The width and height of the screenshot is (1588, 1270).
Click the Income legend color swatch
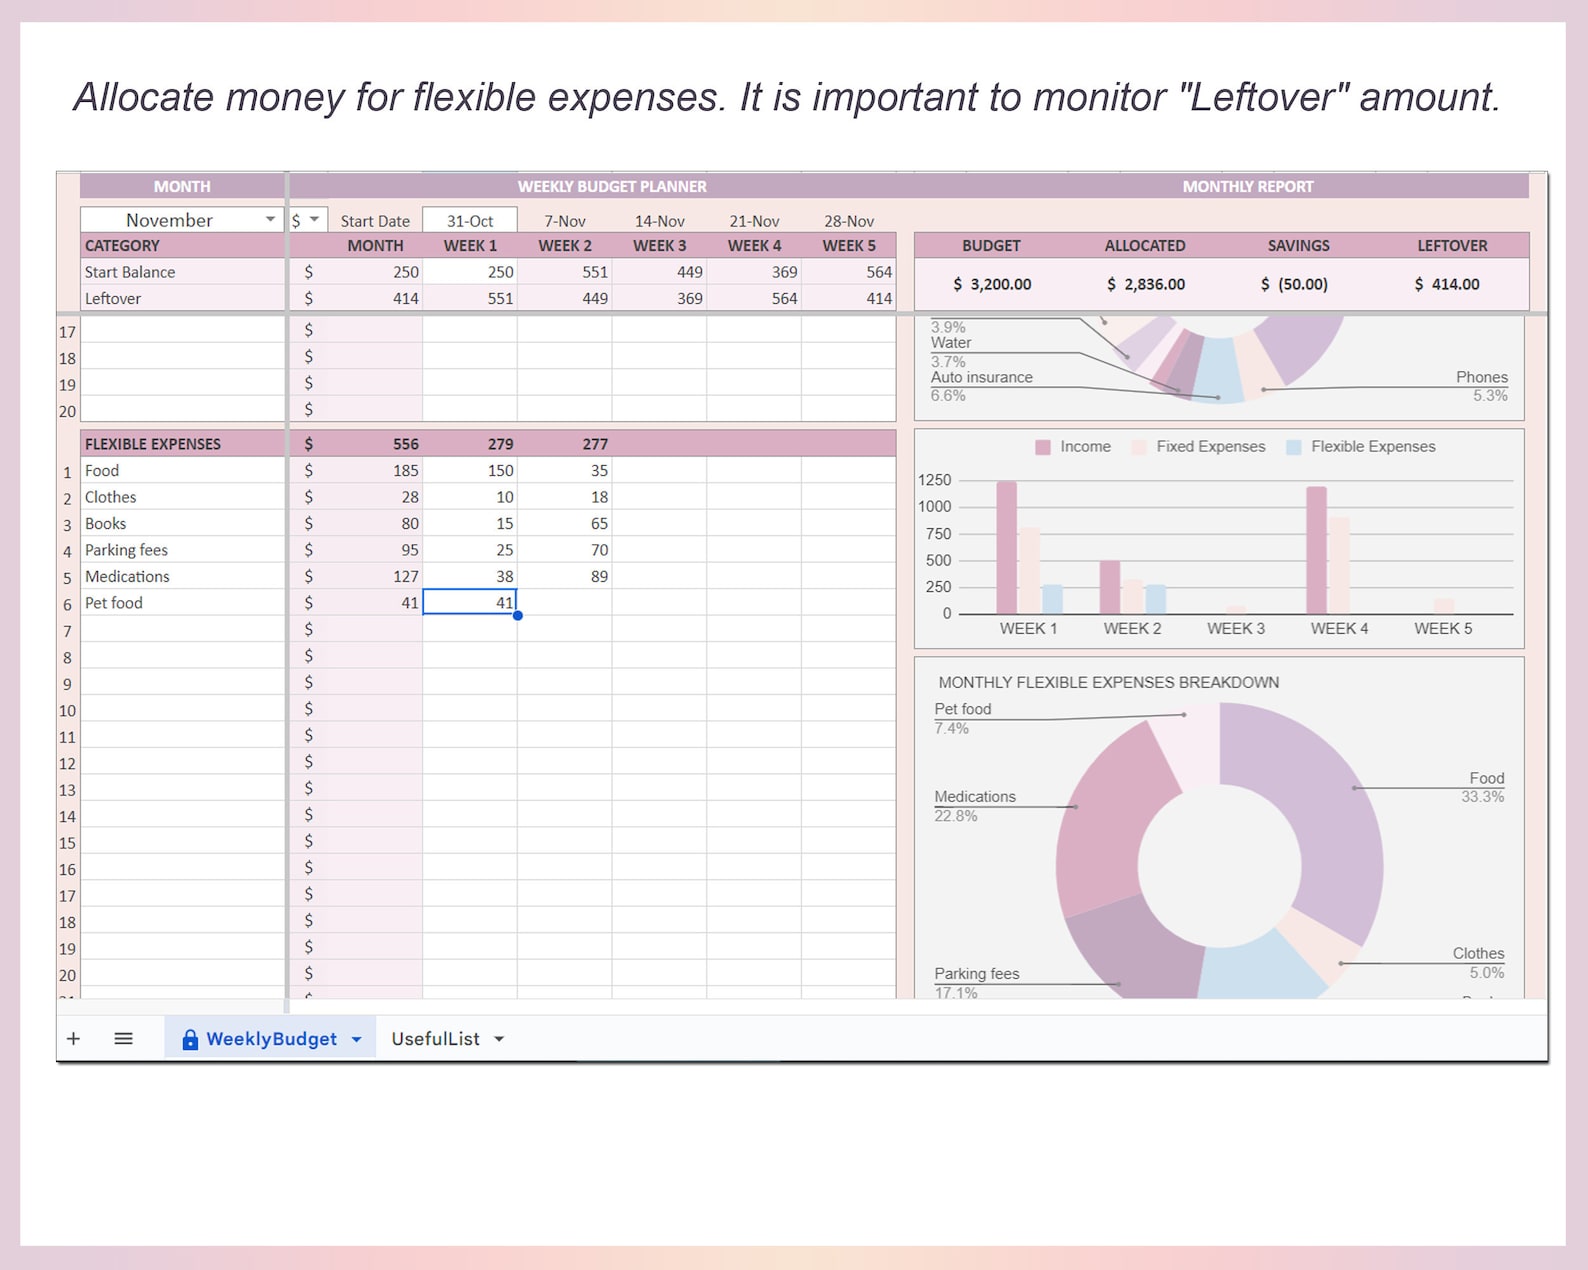(x=1043, y=447)
